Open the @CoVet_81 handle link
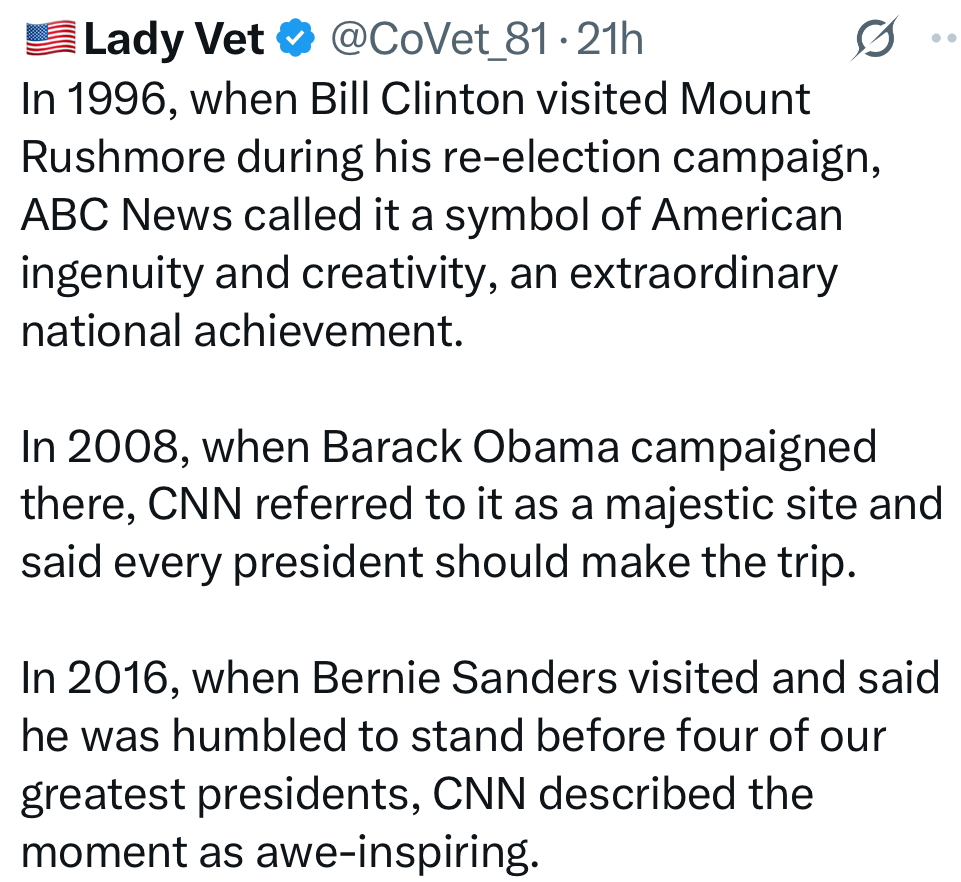Screen dimensions: 961x882 click(438, 40)
